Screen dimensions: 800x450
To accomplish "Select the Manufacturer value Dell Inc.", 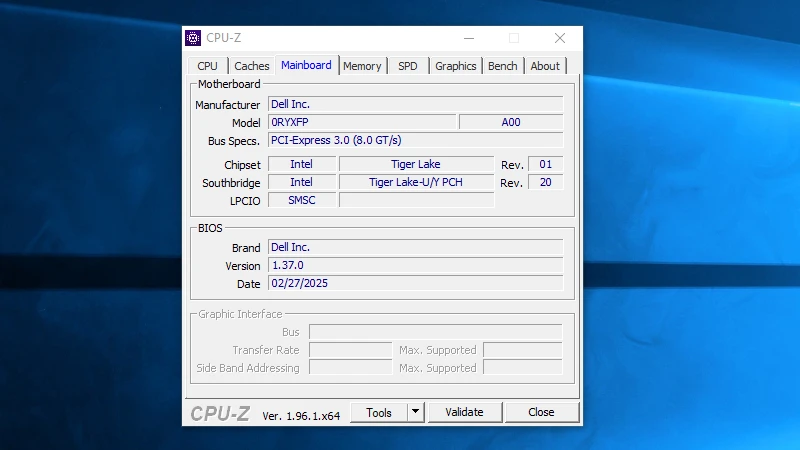I will click(416, 104).
